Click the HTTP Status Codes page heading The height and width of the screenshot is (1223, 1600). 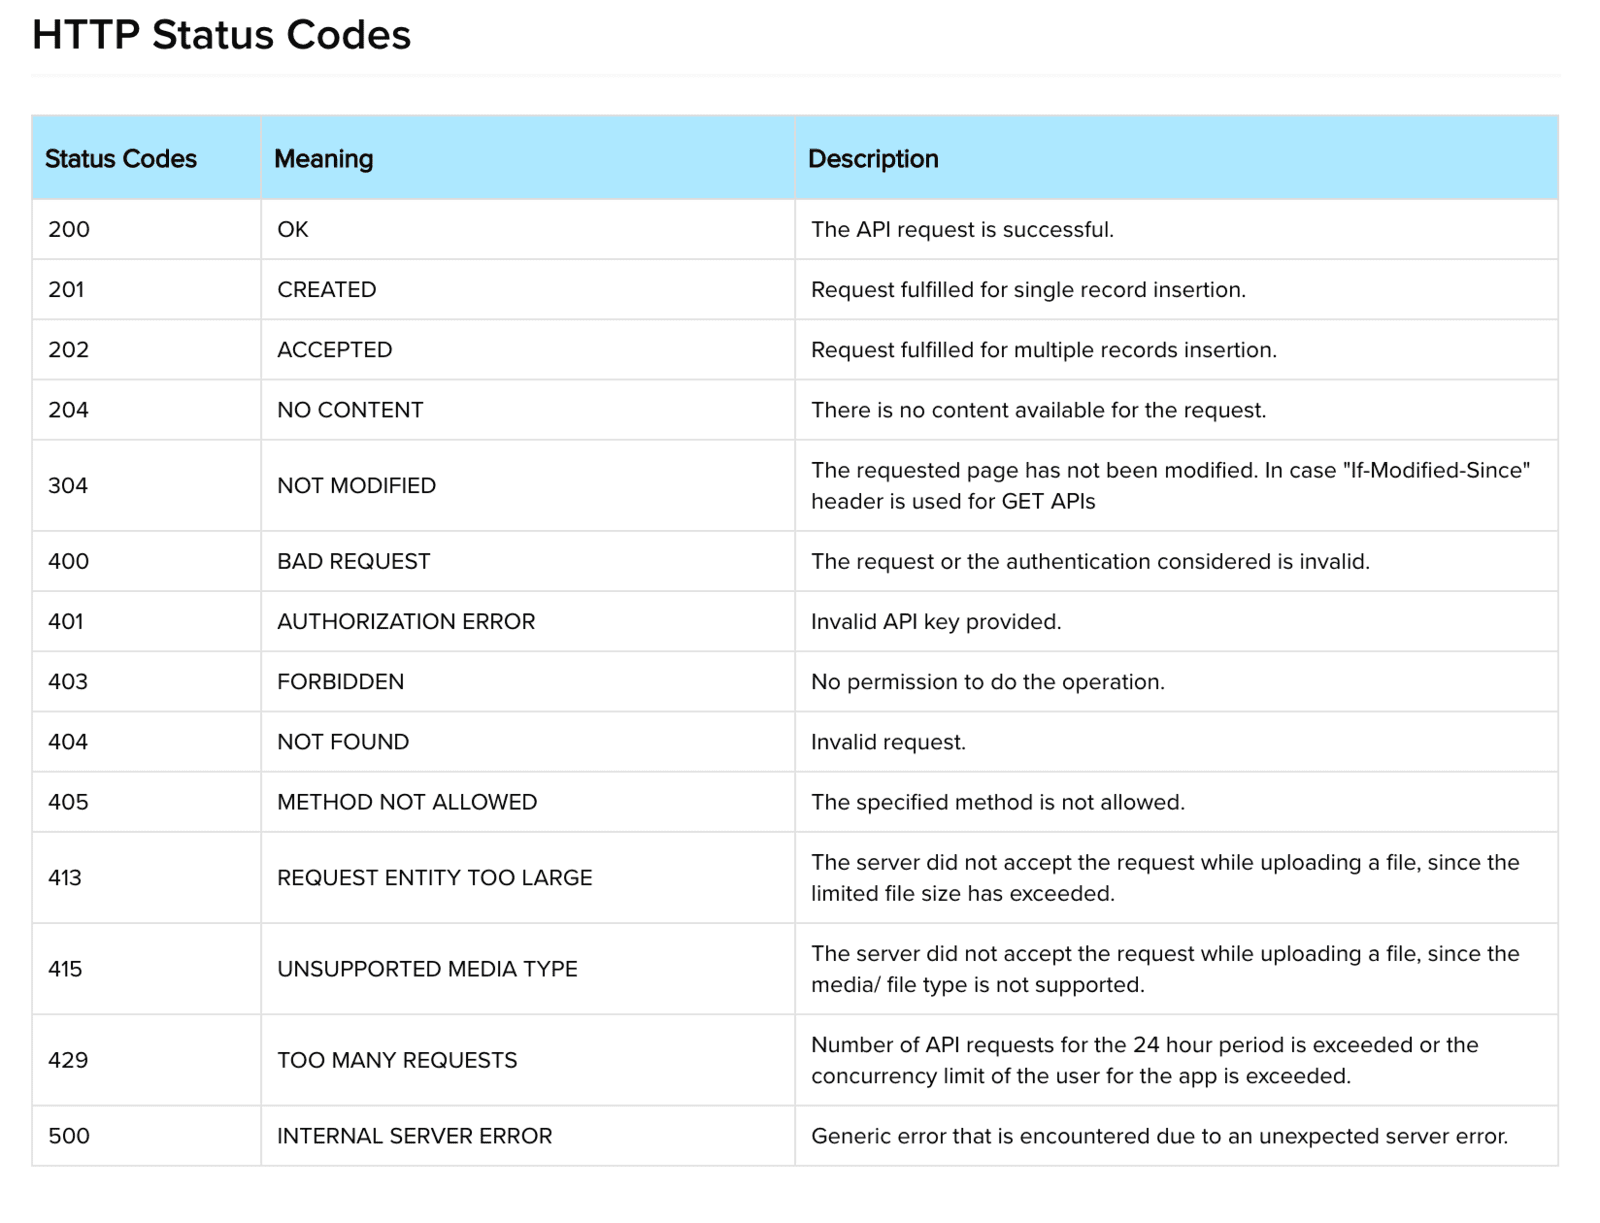(221, 36)
